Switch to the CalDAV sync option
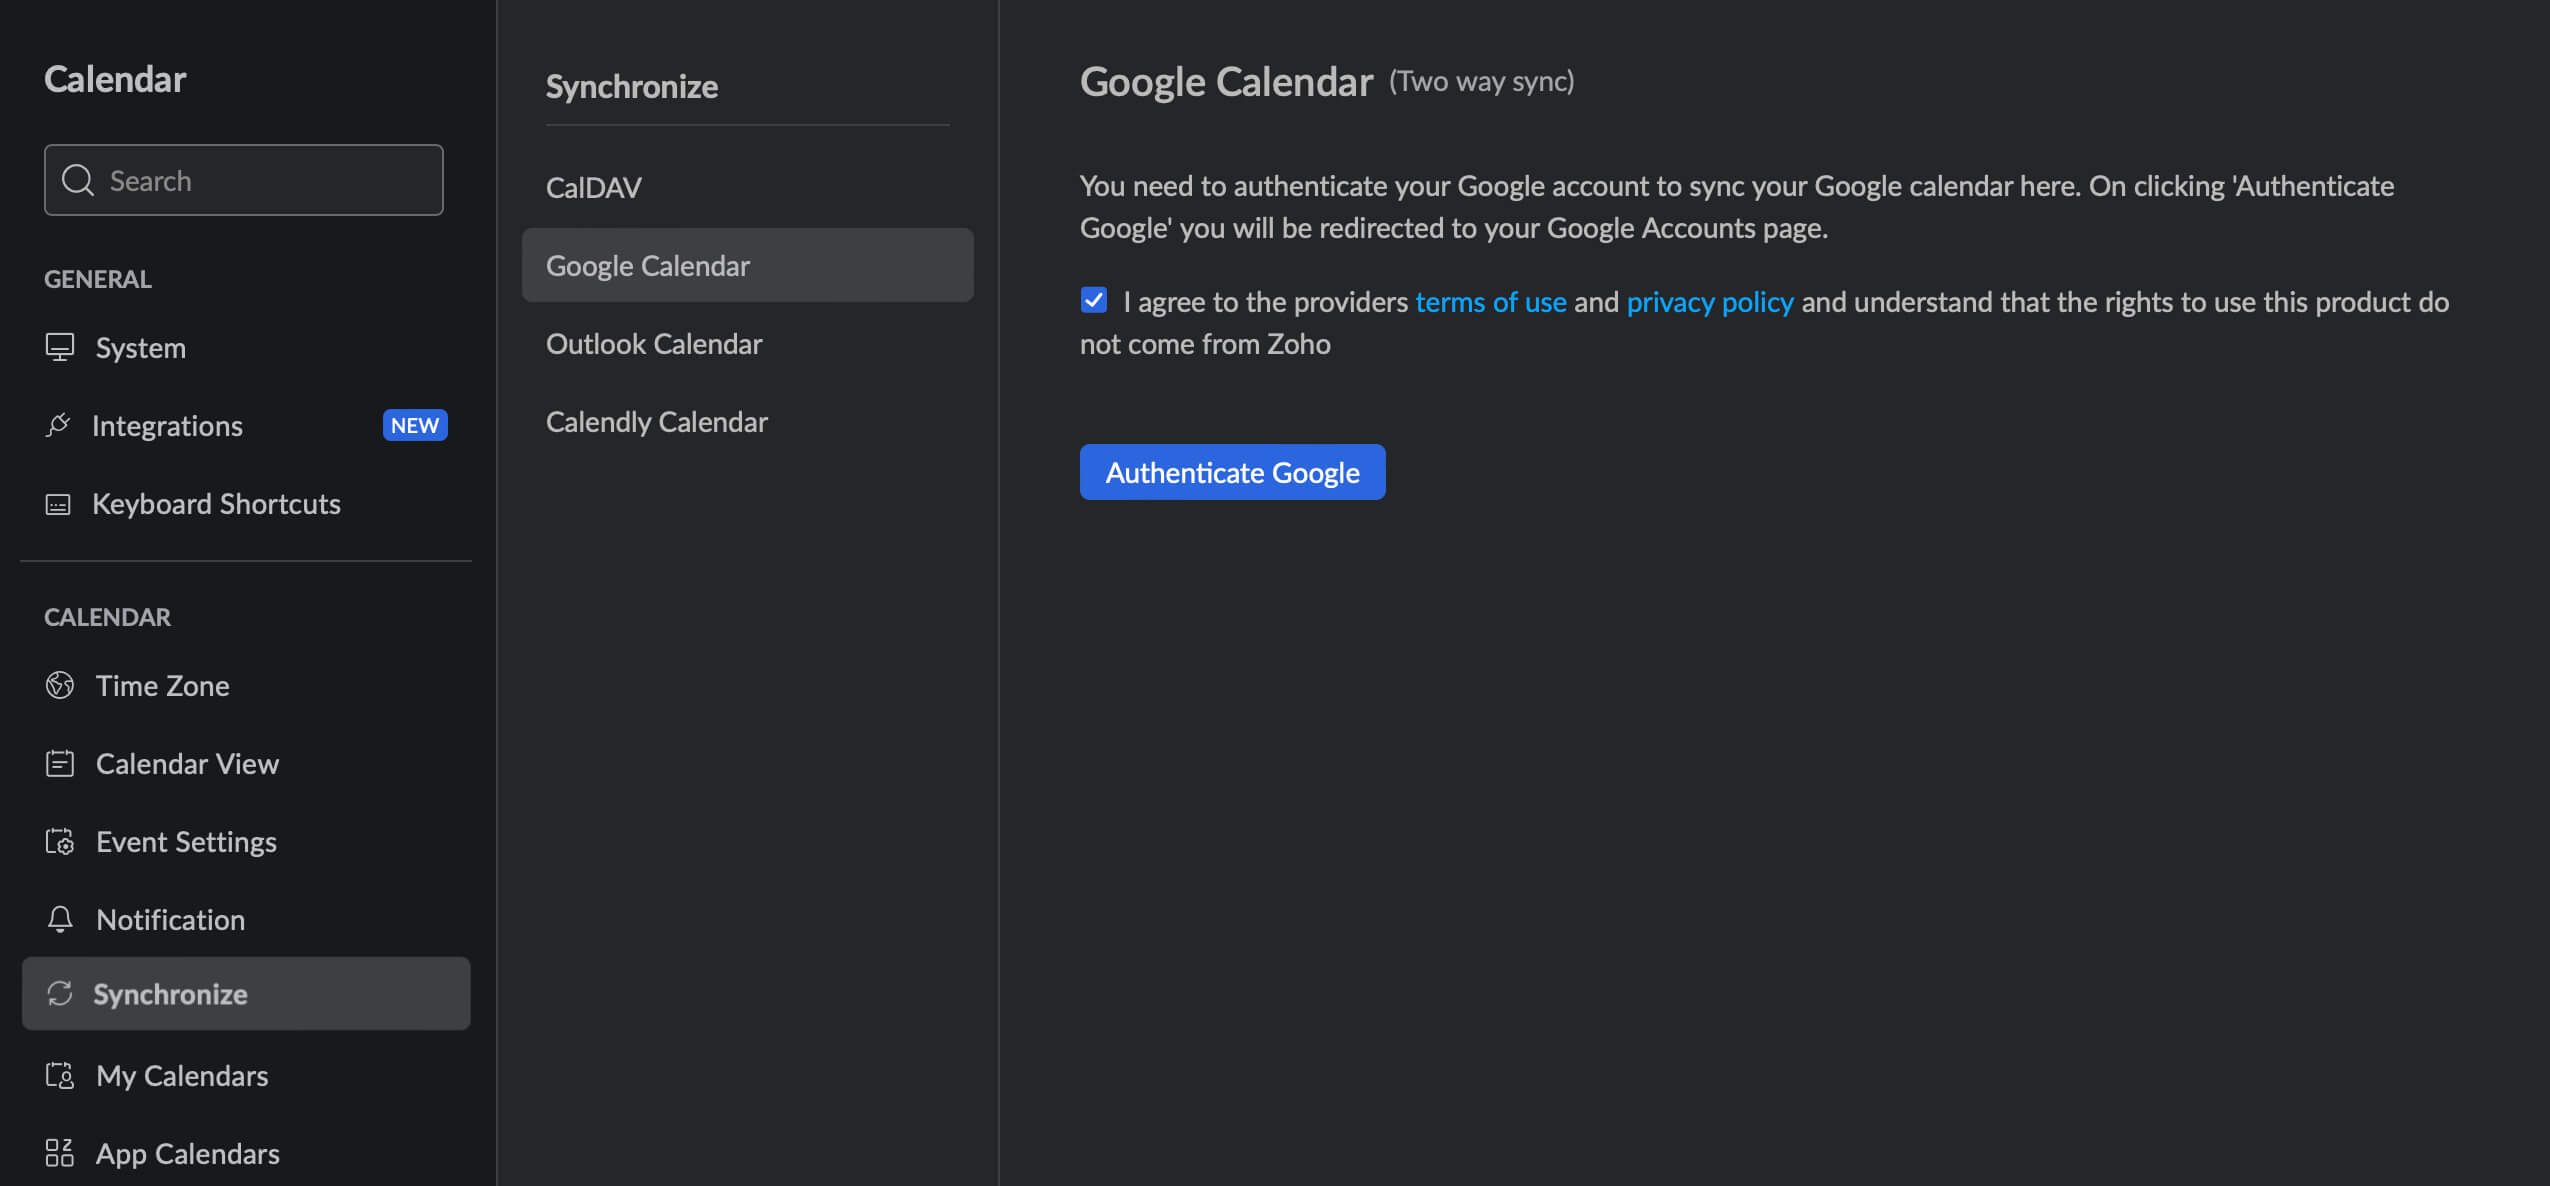This screenshot has height=1186, width=2550. tap(593, 187)
